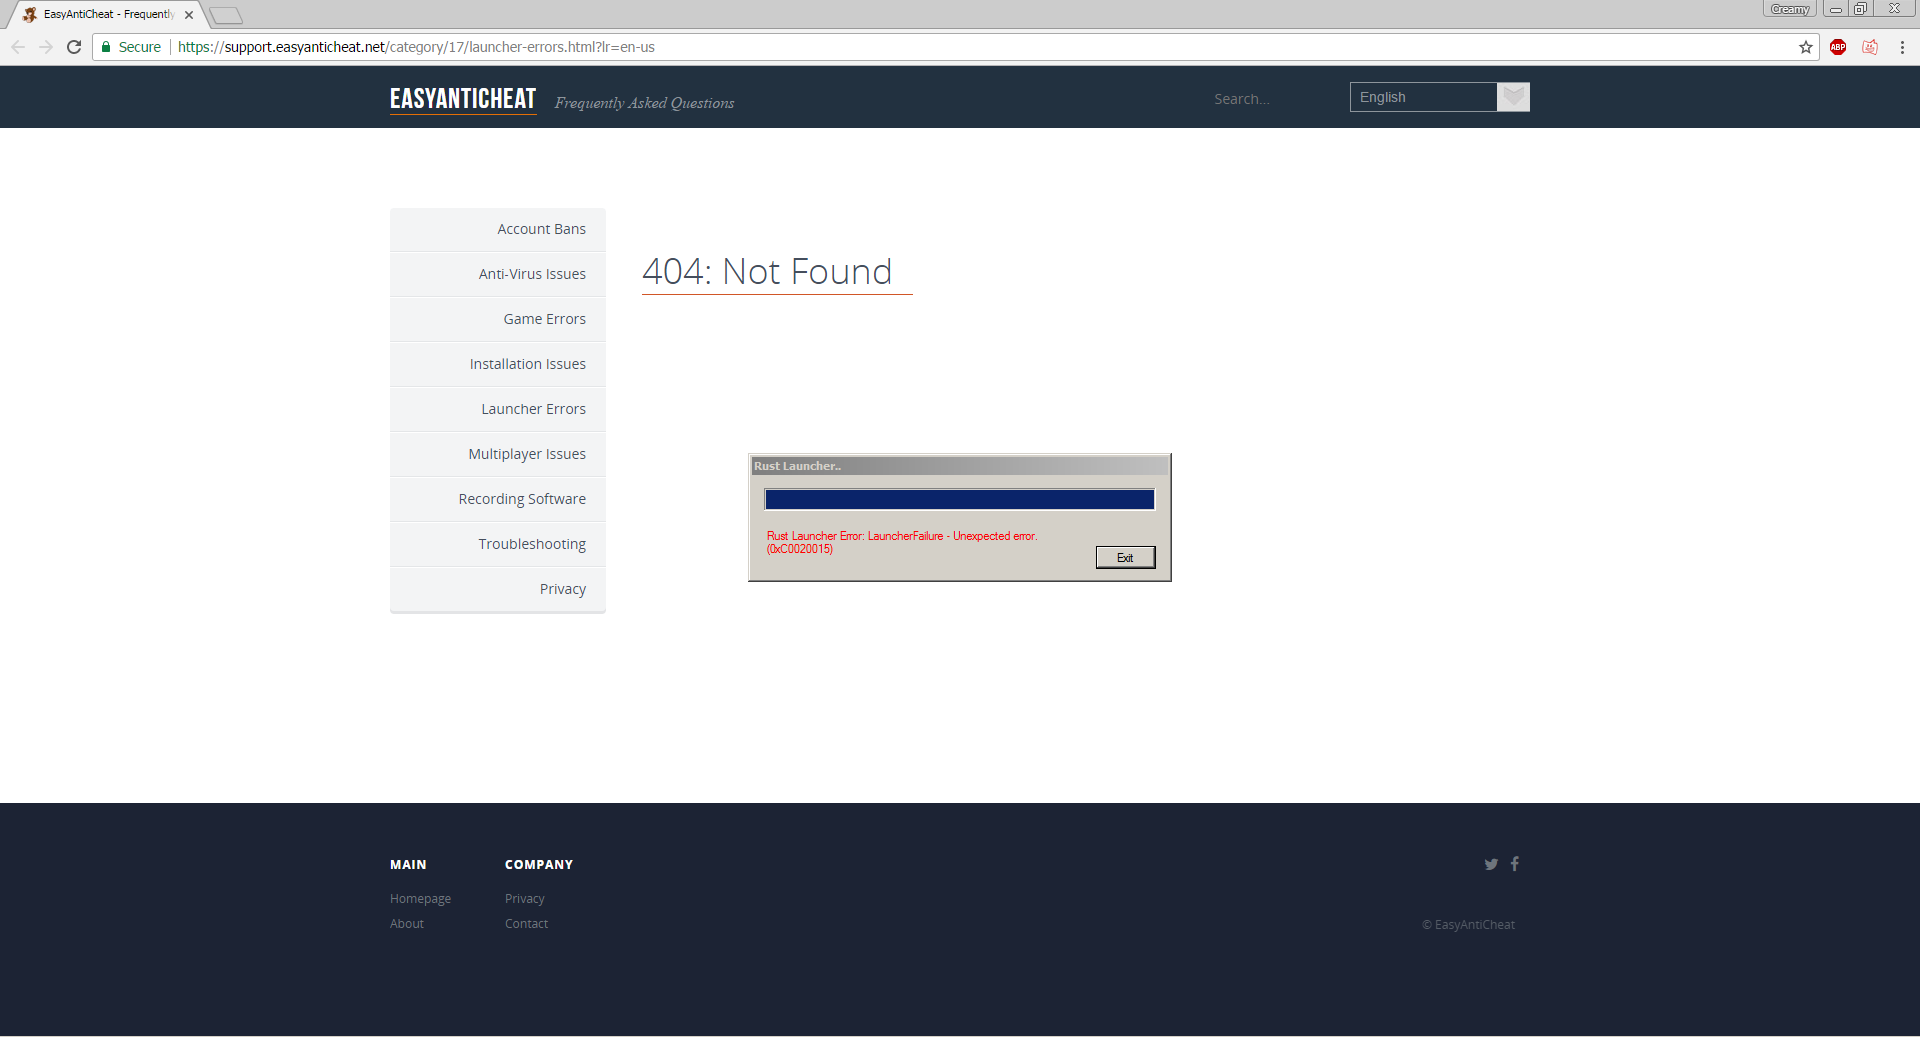Open the Recording Software category
This screenshot has height=1037, width=1920.
[498, 499]
